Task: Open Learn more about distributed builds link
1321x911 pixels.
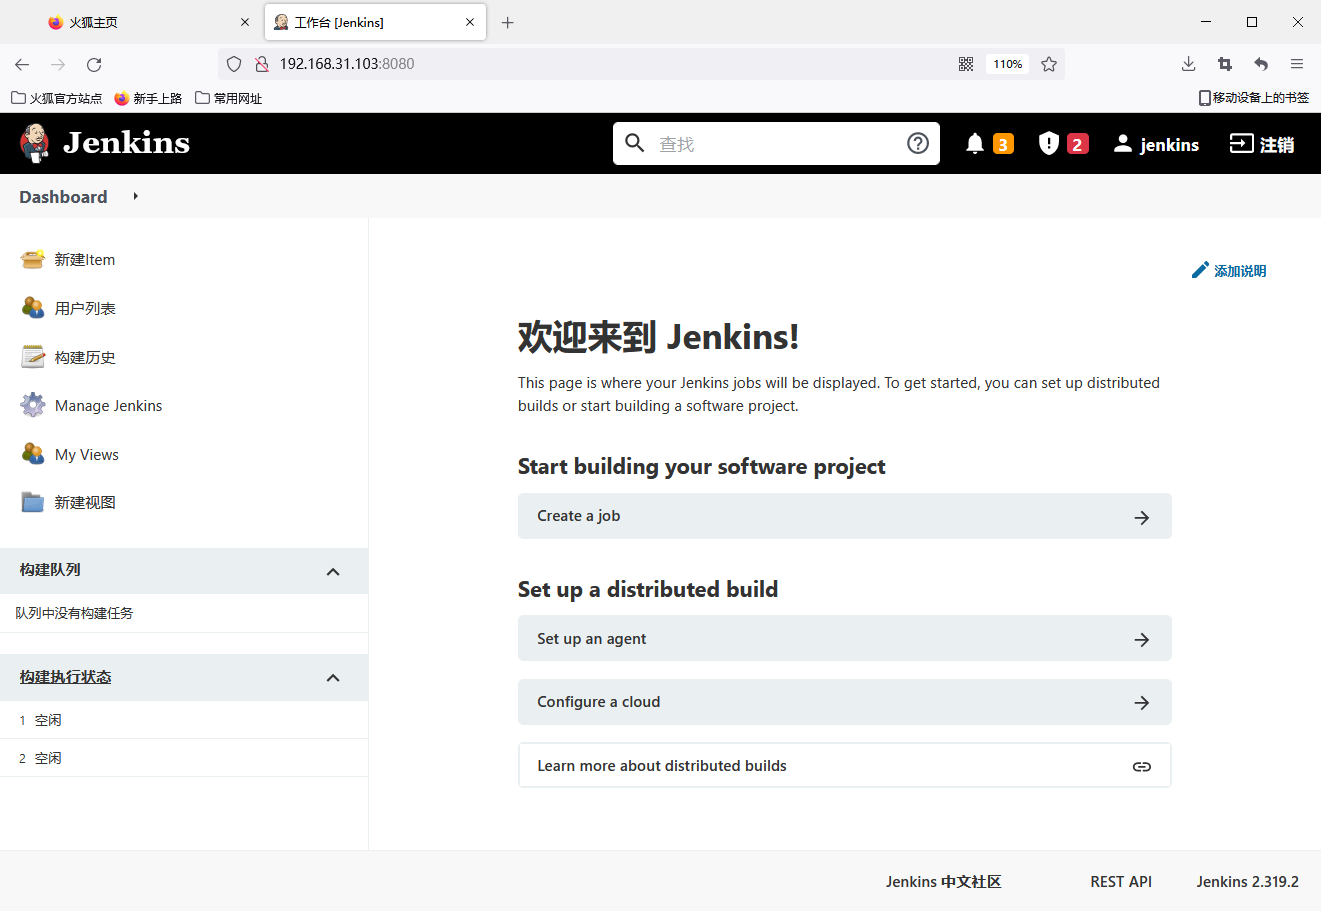Action: (x=844, y=766)
